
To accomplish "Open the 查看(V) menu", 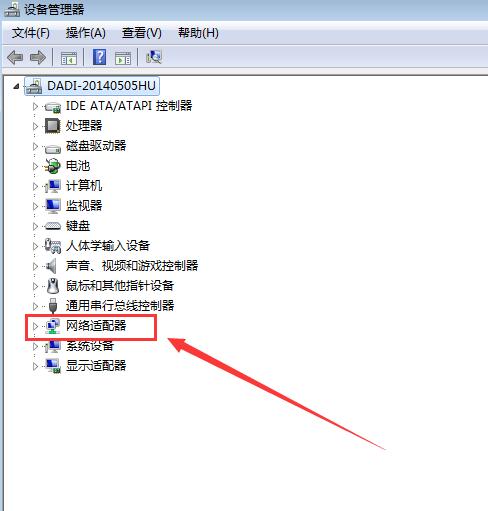I will click(142, 33).
